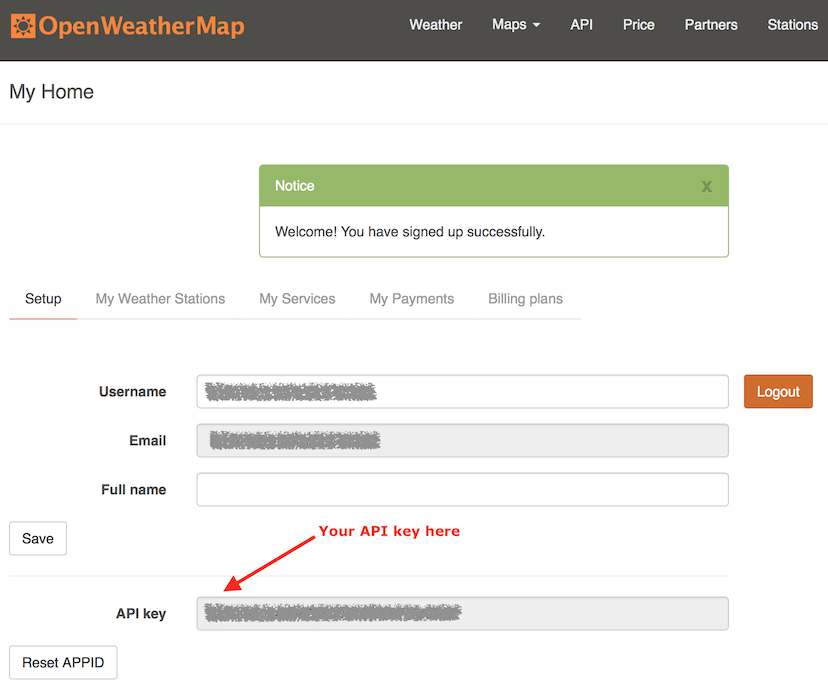Screen dimensions: 828x694
Task: Click the Reset APPID button
Action: 62,662
